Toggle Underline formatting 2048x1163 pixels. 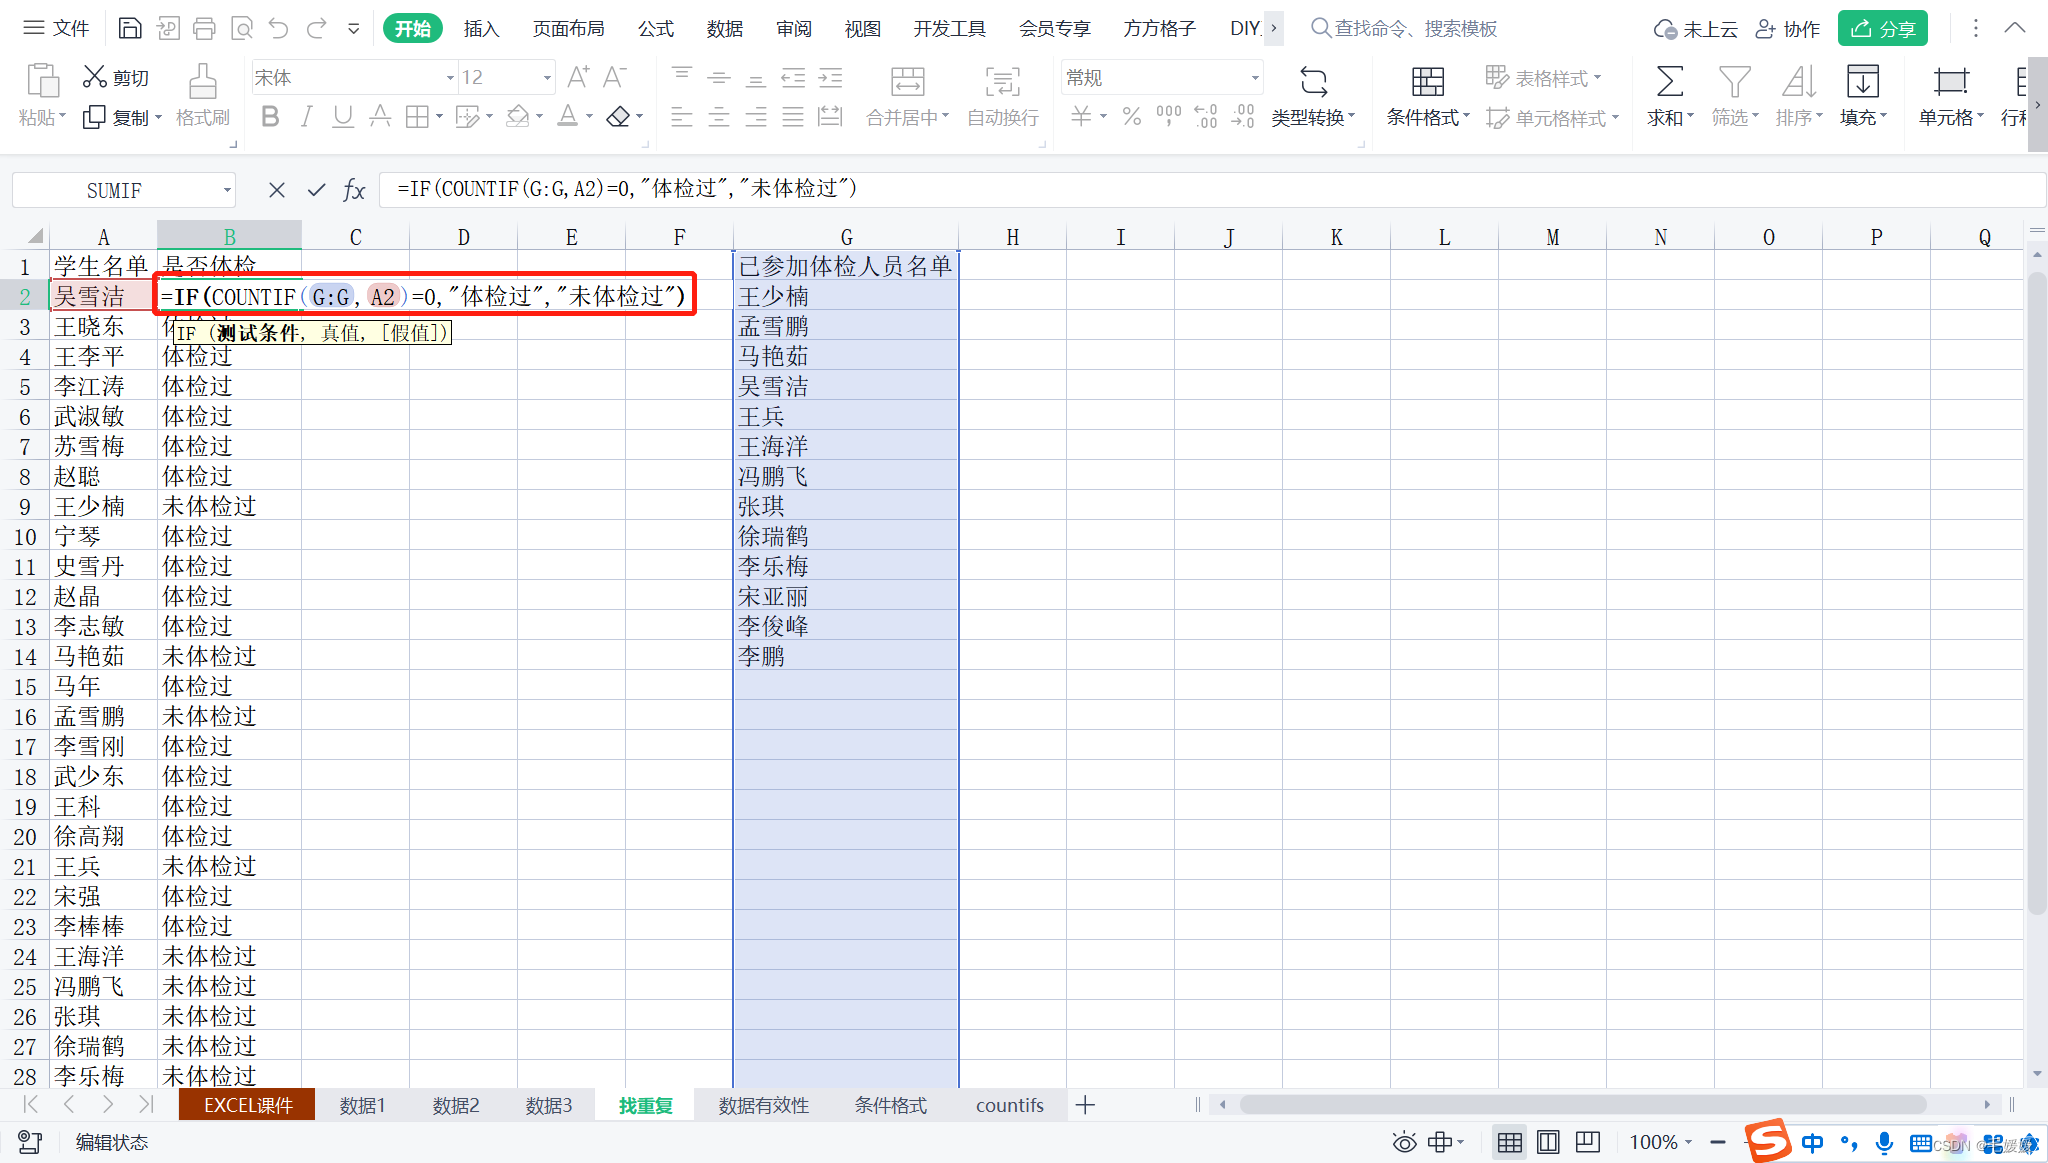pos(343,117)
